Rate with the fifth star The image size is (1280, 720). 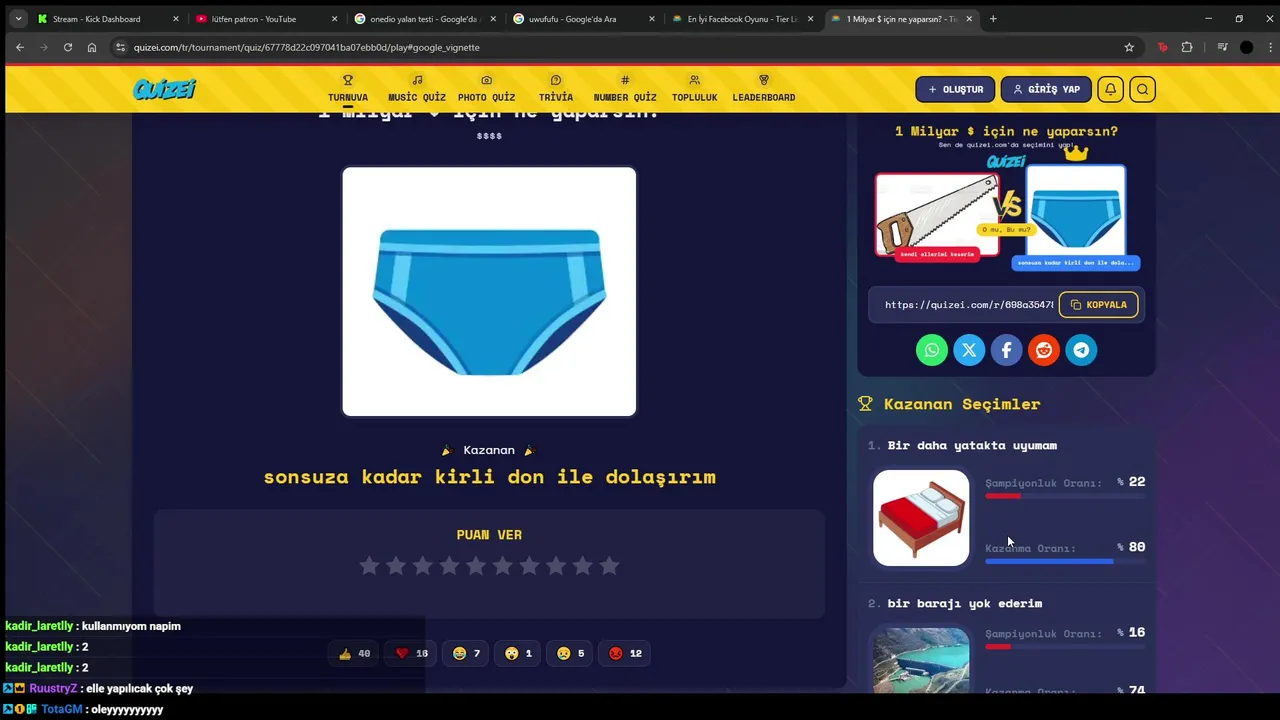click(476, 566)
